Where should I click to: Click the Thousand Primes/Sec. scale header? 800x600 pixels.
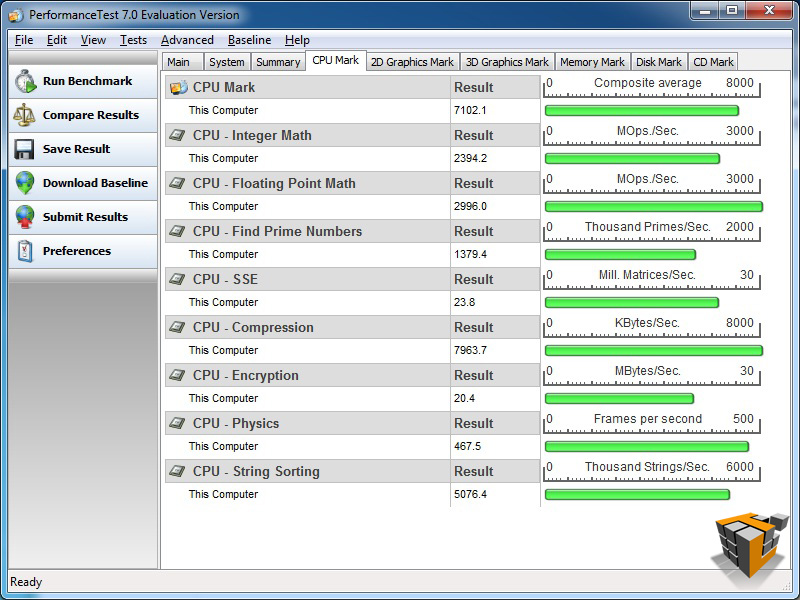(652, 231)
